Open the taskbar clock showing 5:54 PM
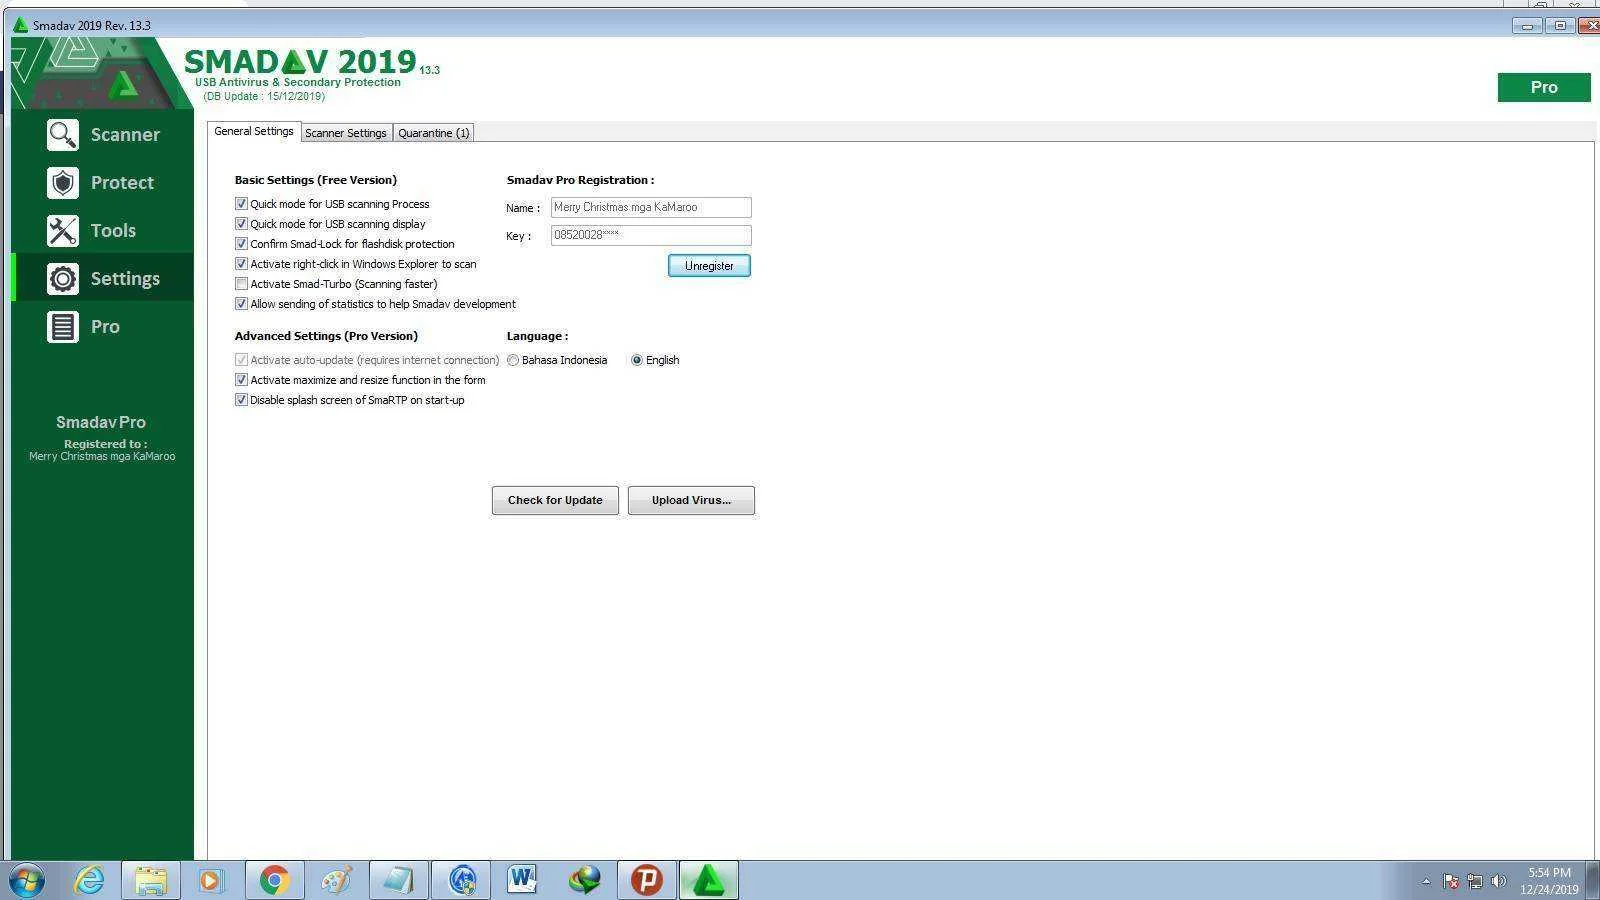This screenshot has width=1600, height=900. [x=1549, y=881]
